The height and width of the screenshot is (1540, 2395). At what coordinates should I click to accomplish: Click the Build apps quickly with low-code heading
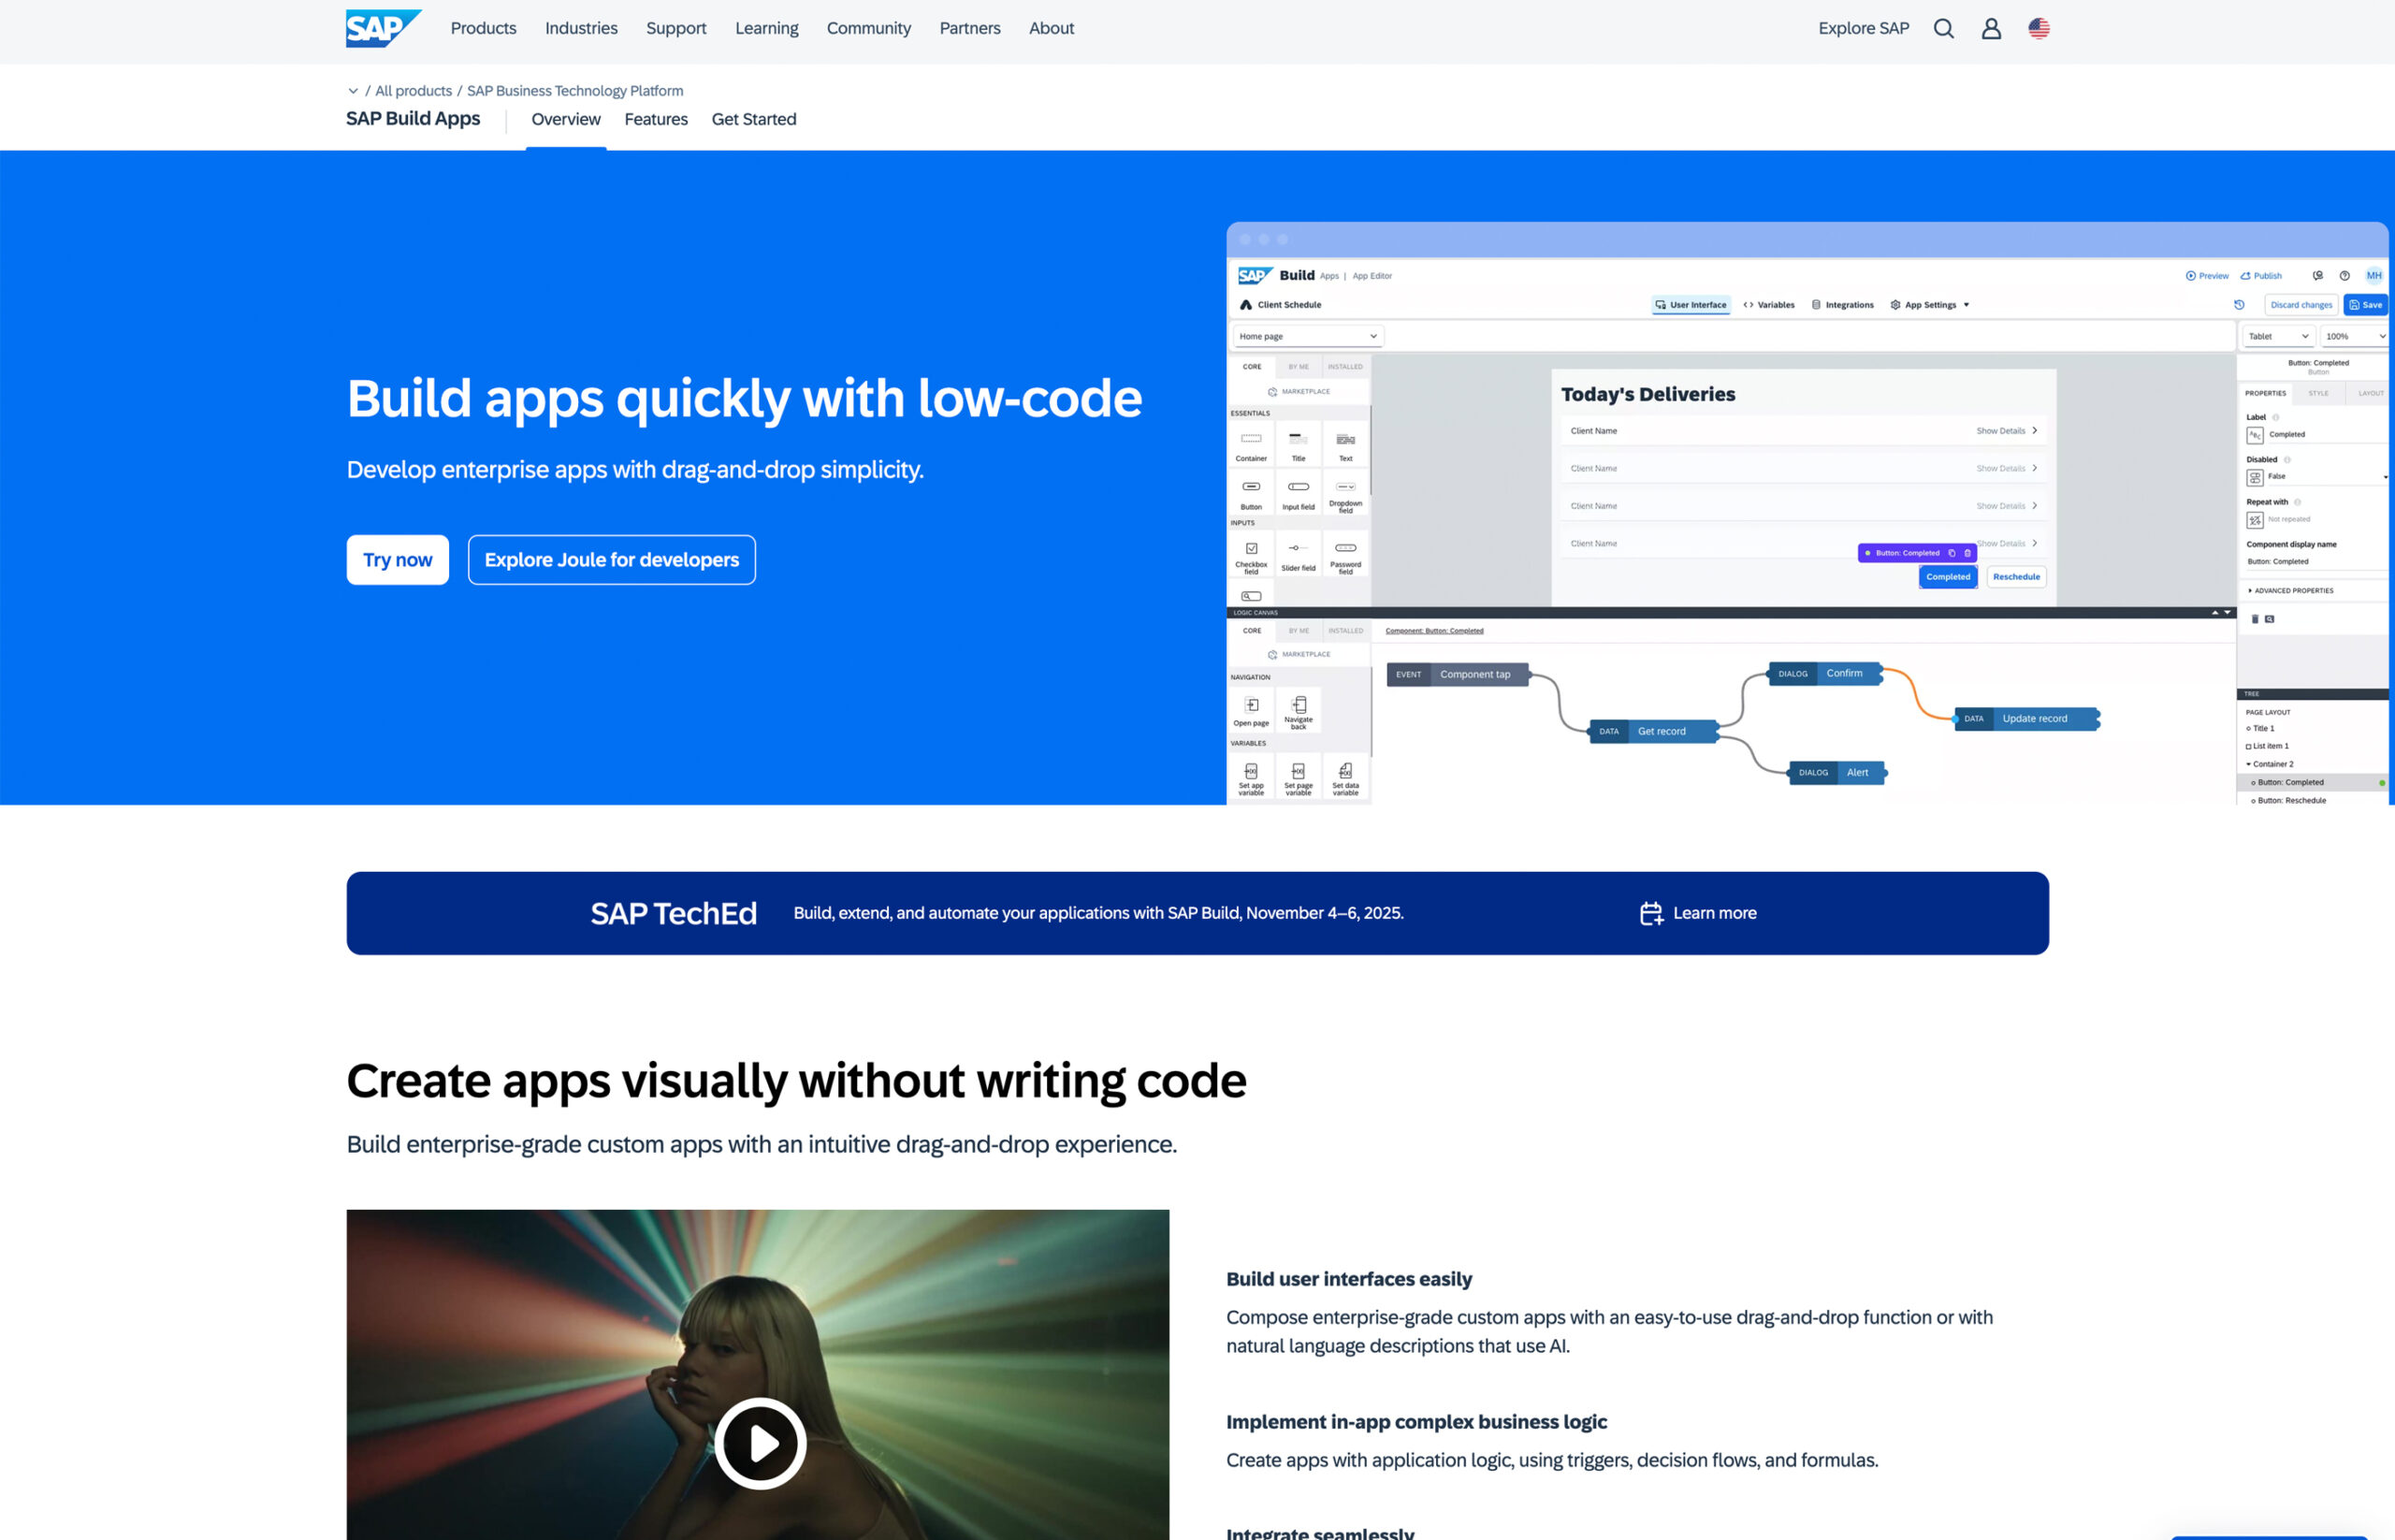pyautogui.click(x=744, y=398)
